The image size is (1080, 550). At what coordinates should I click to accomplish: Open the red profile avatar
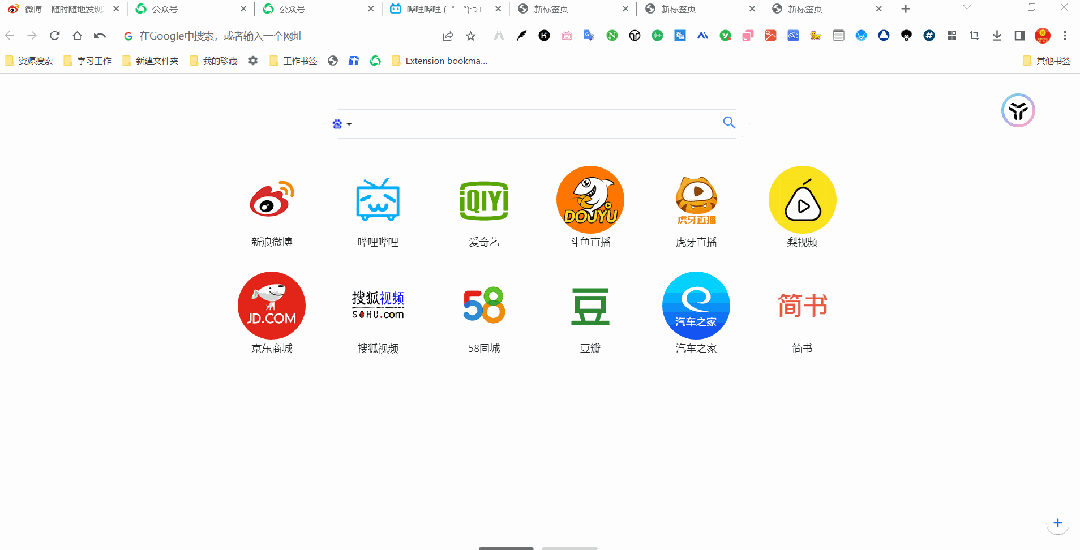(1043, 36)
